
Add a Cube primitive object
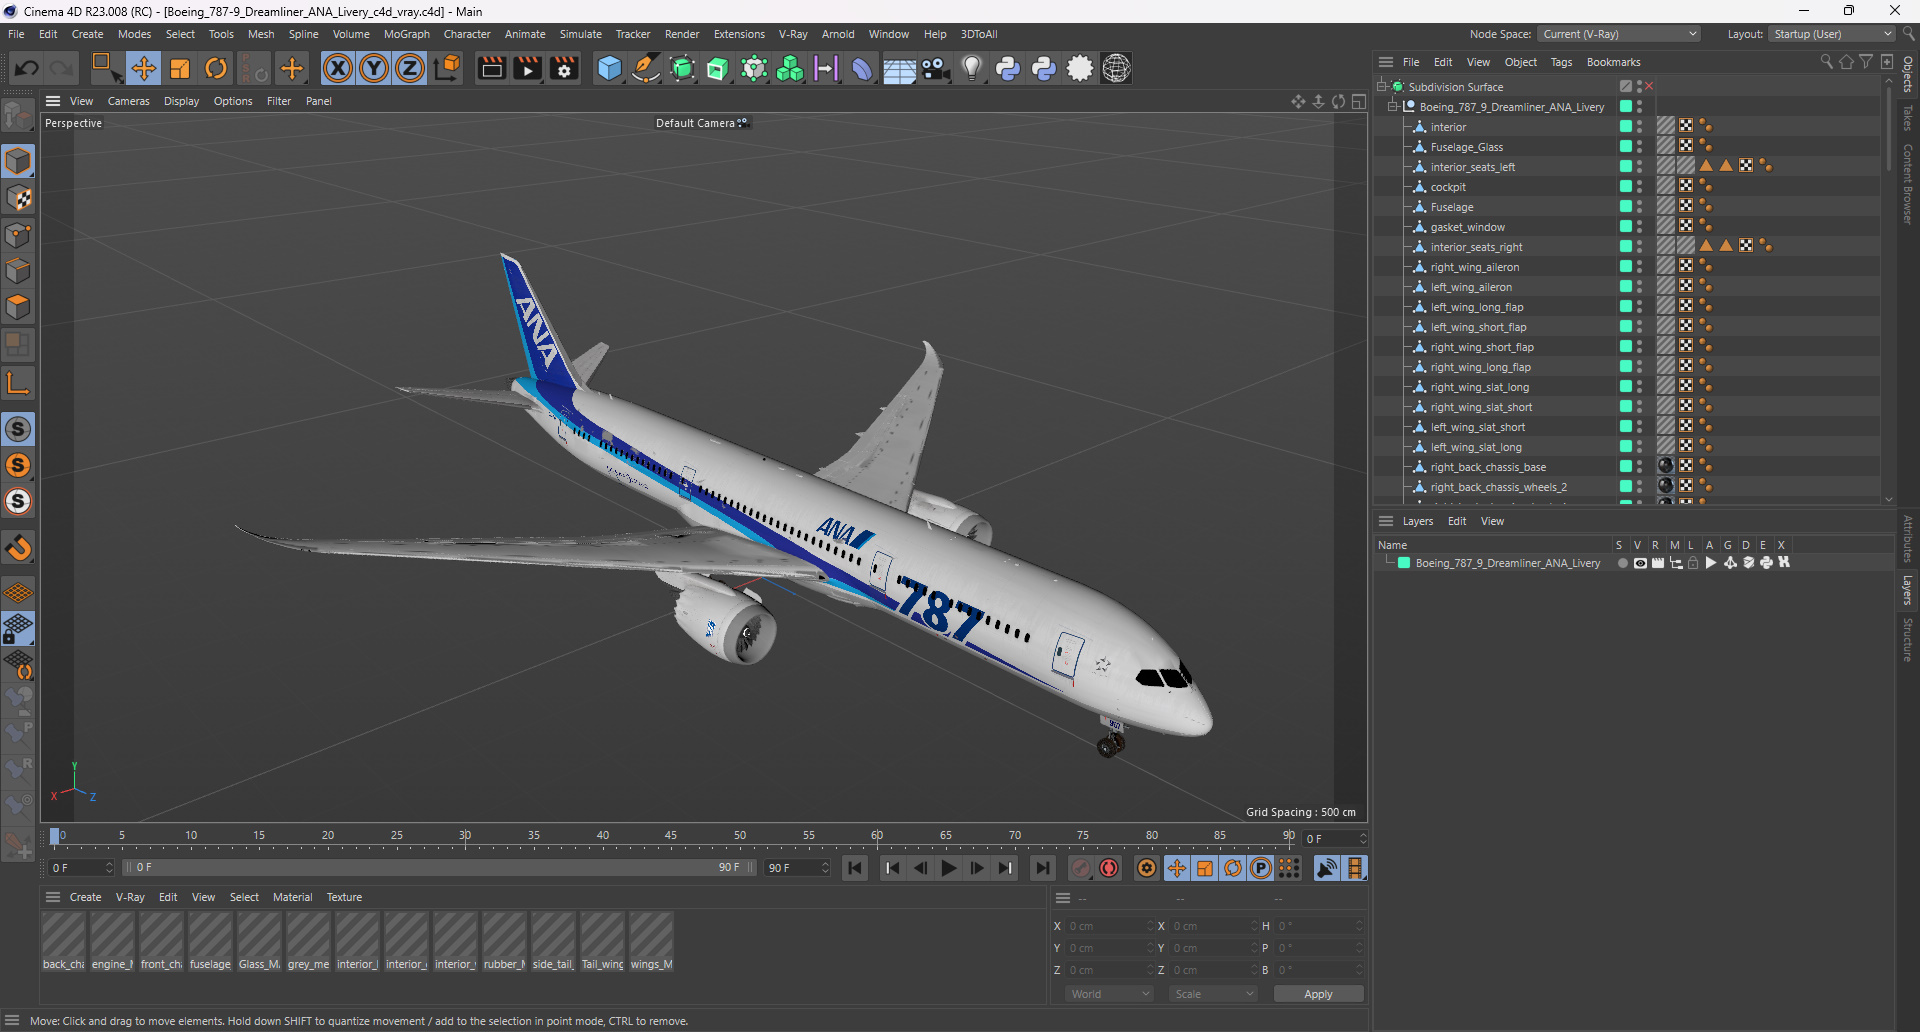609,68
